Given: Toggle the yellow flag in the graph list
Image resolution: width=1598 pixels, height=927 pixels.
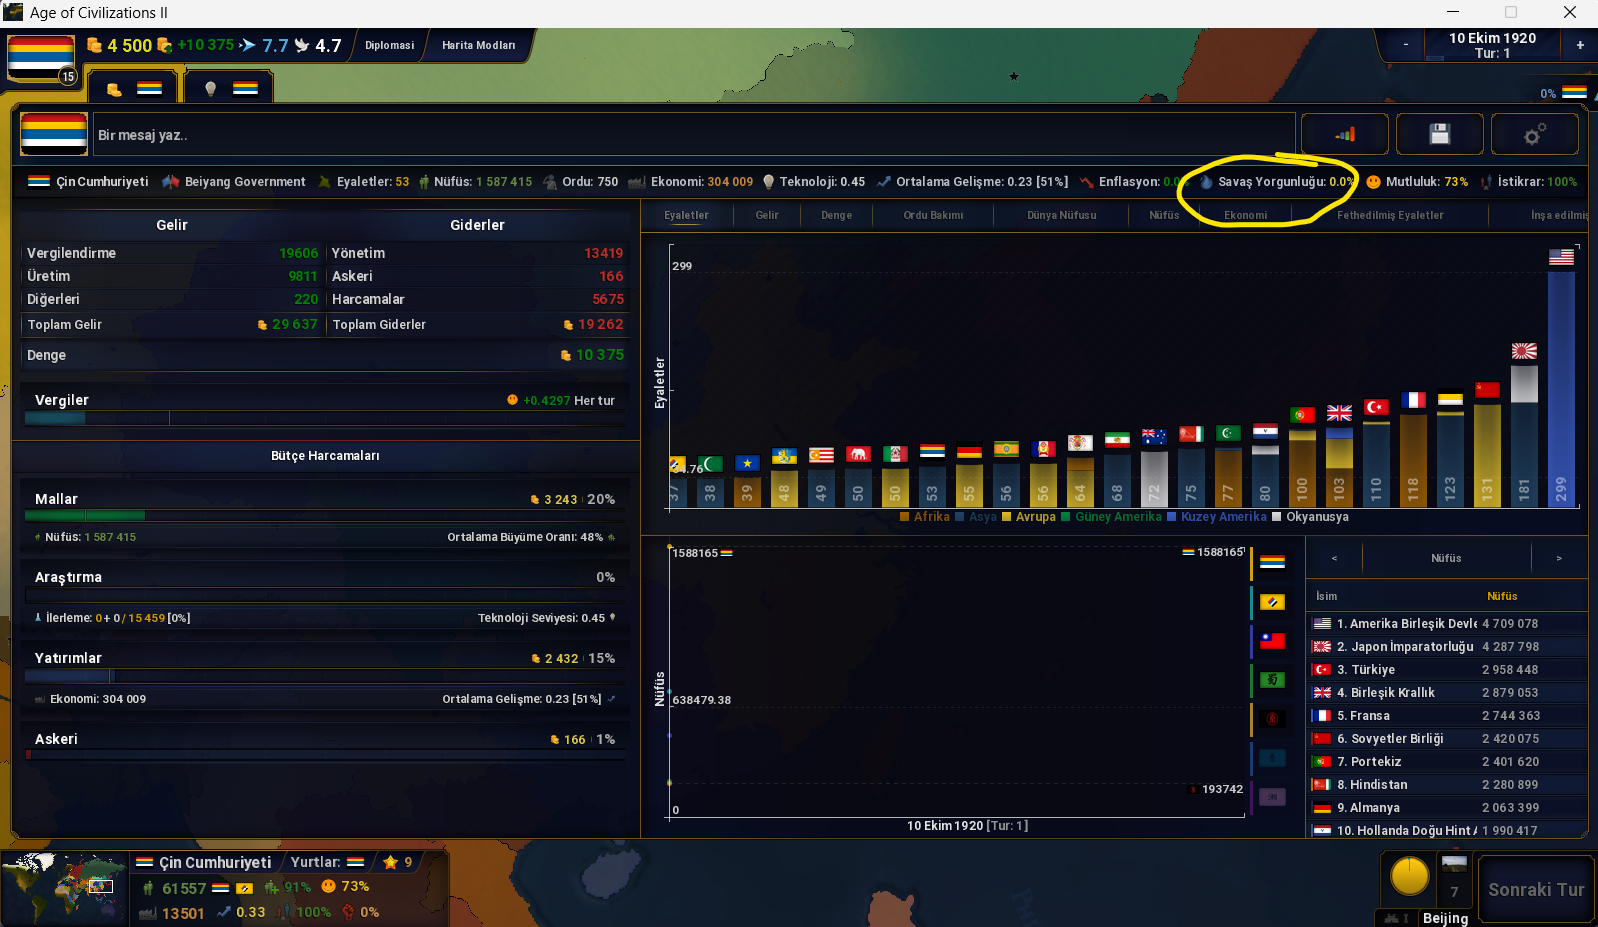Looking at the screenshot, I should tap(1272, 602).
